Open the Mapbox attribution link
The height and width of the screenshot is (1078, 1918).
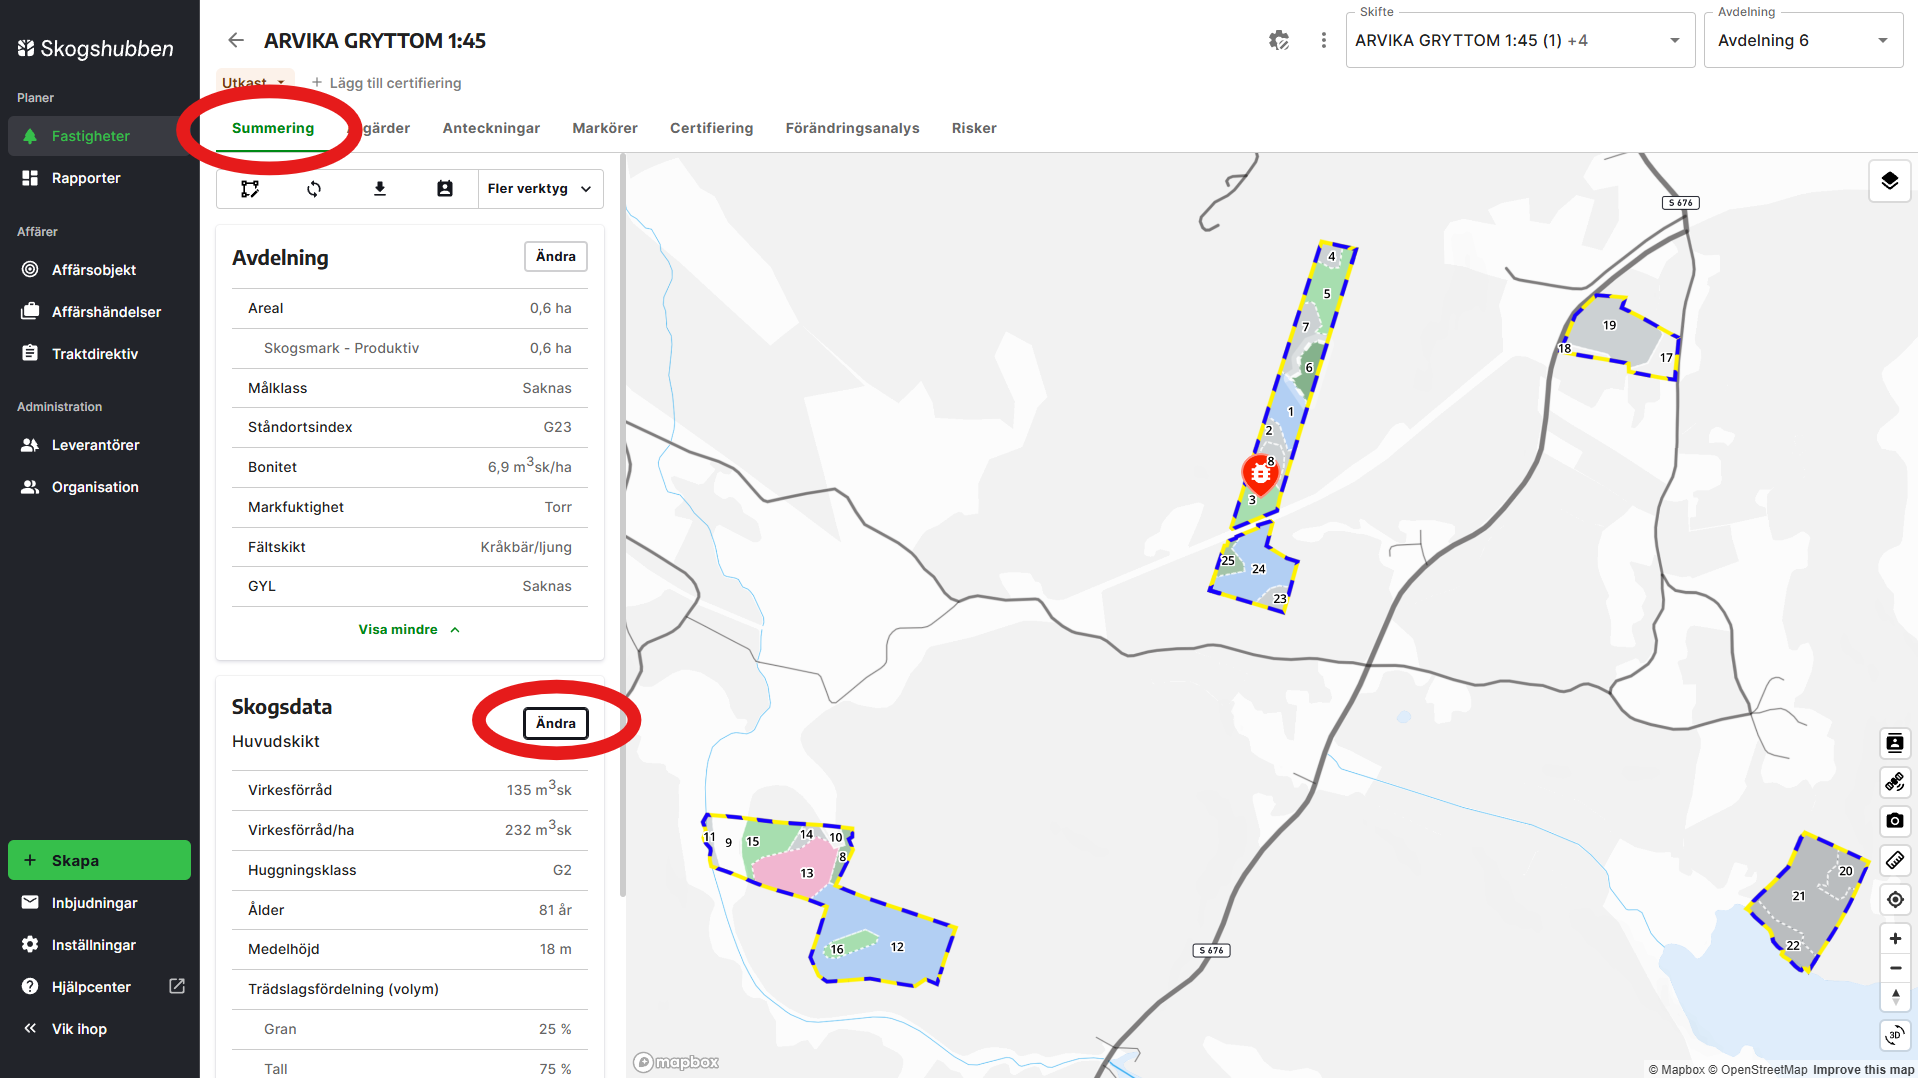pos(1676,1070)
